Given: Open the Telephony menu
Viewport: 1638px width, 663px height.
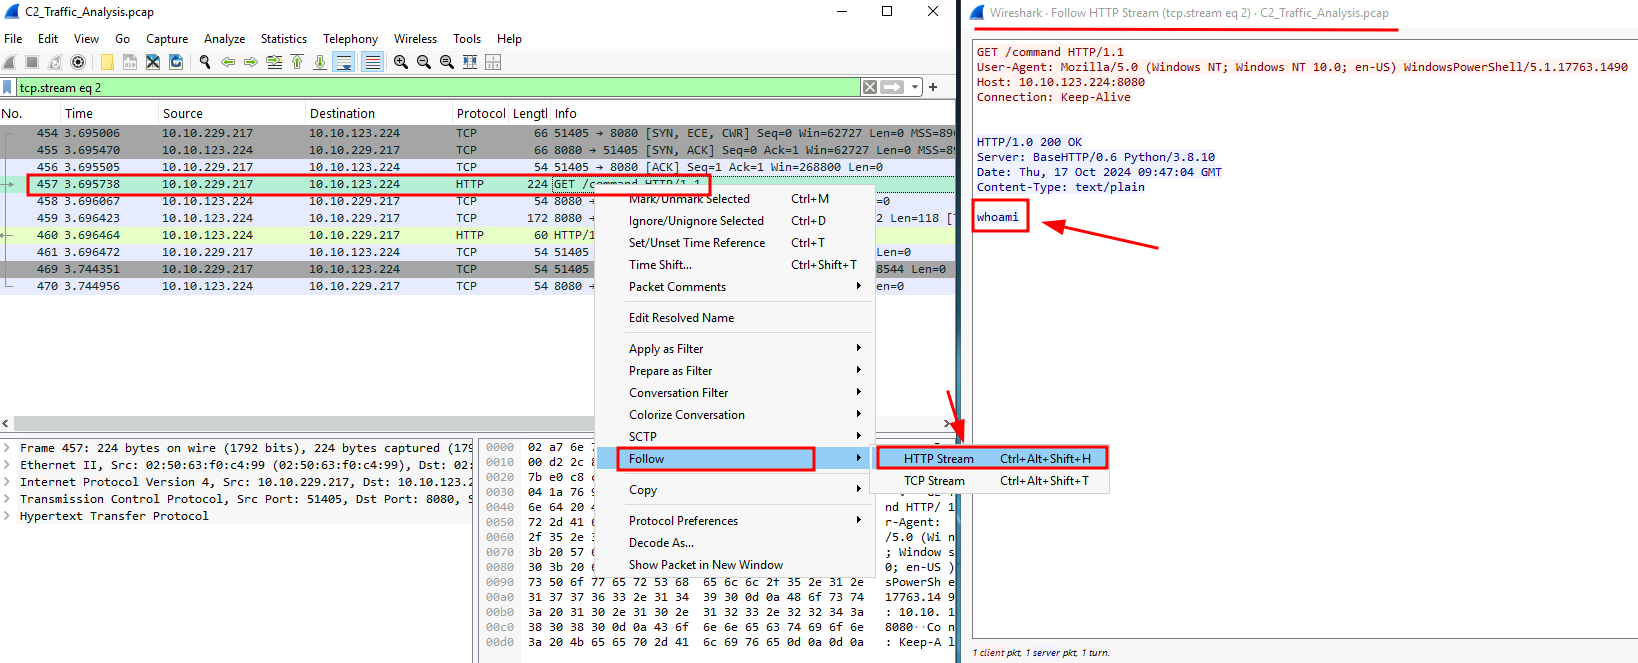Looking at the screenshot, I should 351,38.
